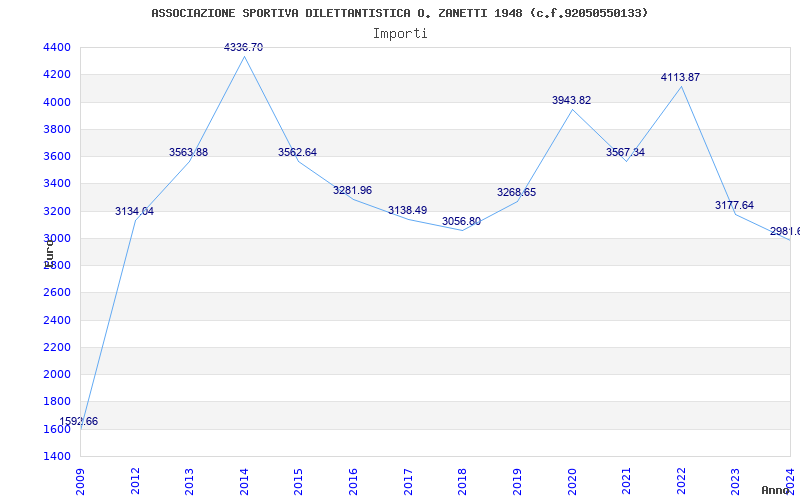
Task: Click x-axis year 2016
Action: pos(353,481)
